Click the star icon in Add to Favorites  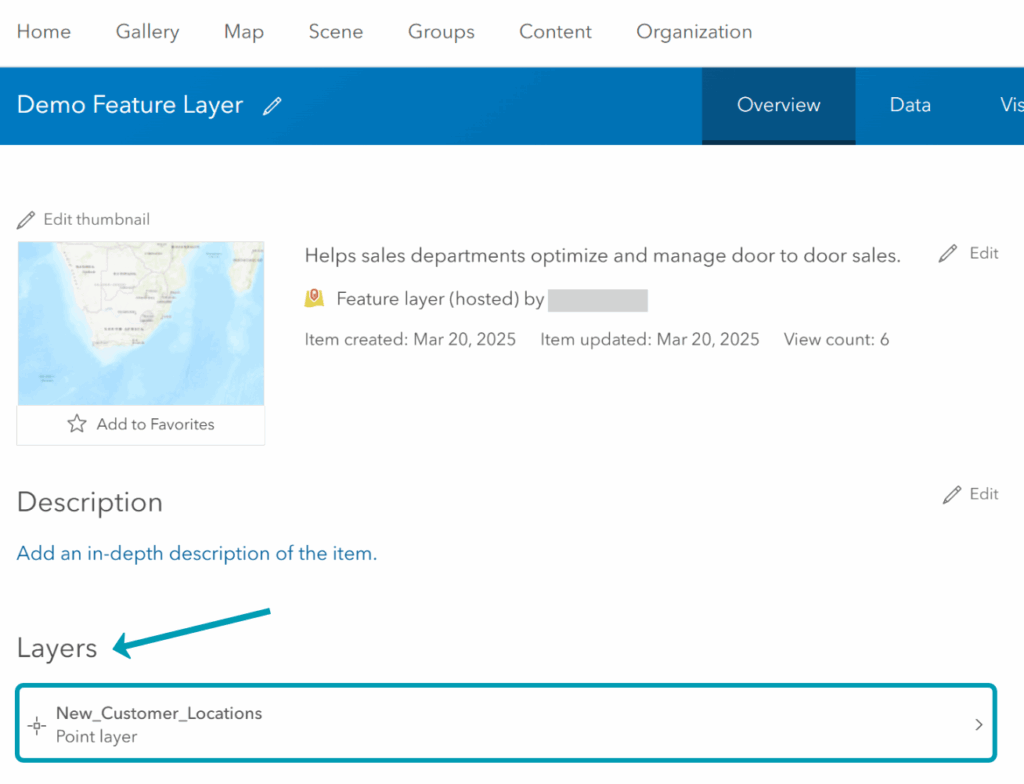[76, 424]
